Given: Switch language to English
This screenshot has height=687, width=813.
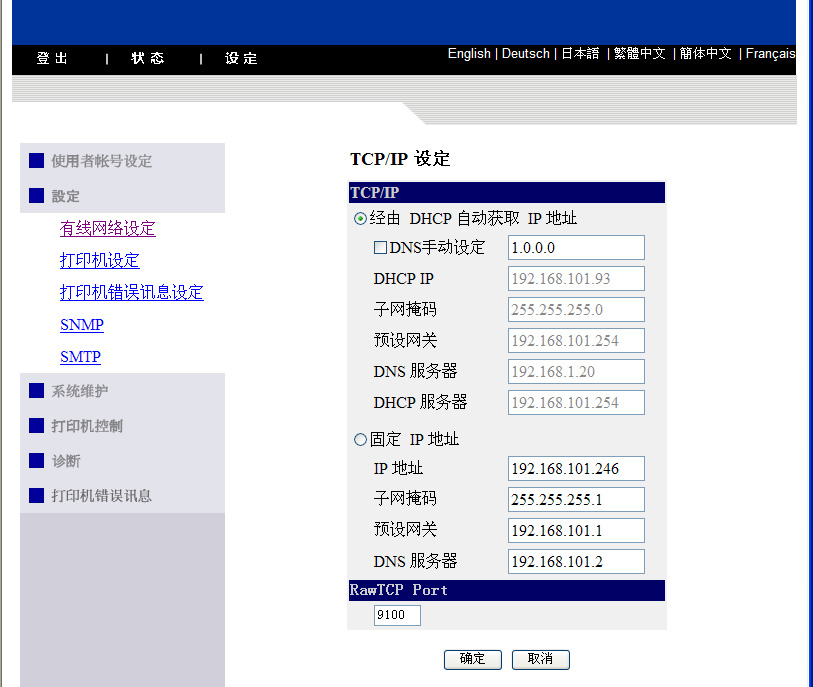Looking at the screenshot, I should click(x=469, y=54).
